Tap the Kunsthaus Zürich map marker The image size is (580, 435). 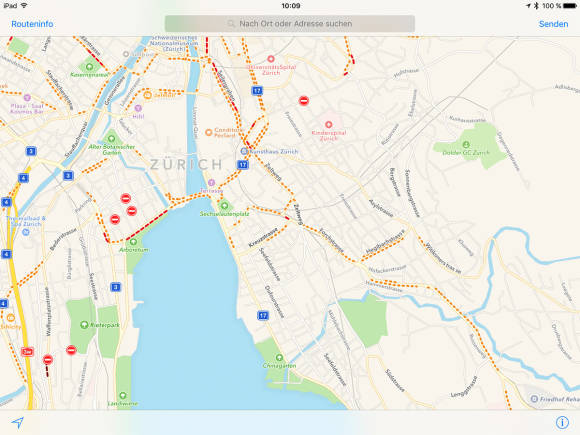tap(244, 151)
